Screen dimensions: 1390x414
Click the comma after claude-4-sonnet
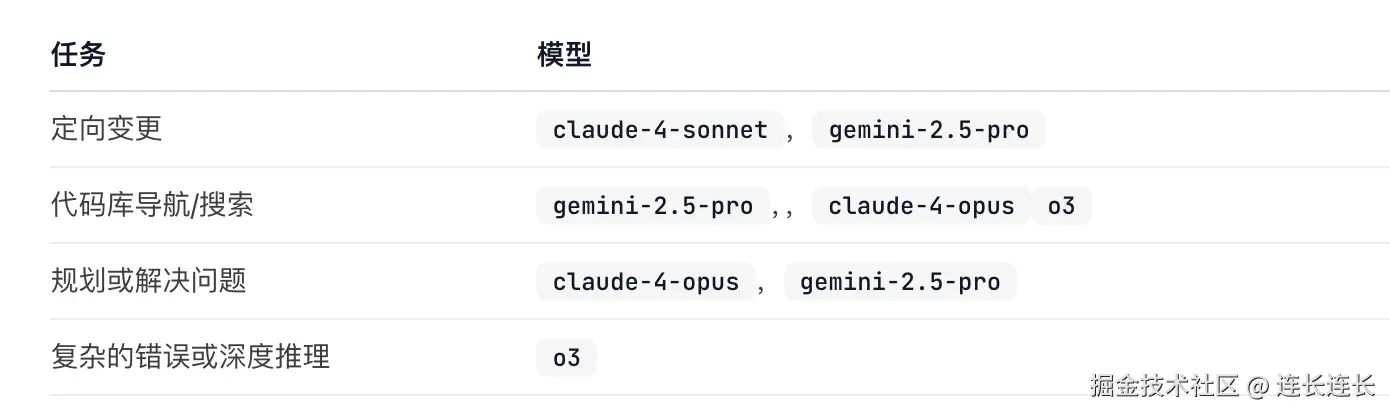click(x=791, y=133)
